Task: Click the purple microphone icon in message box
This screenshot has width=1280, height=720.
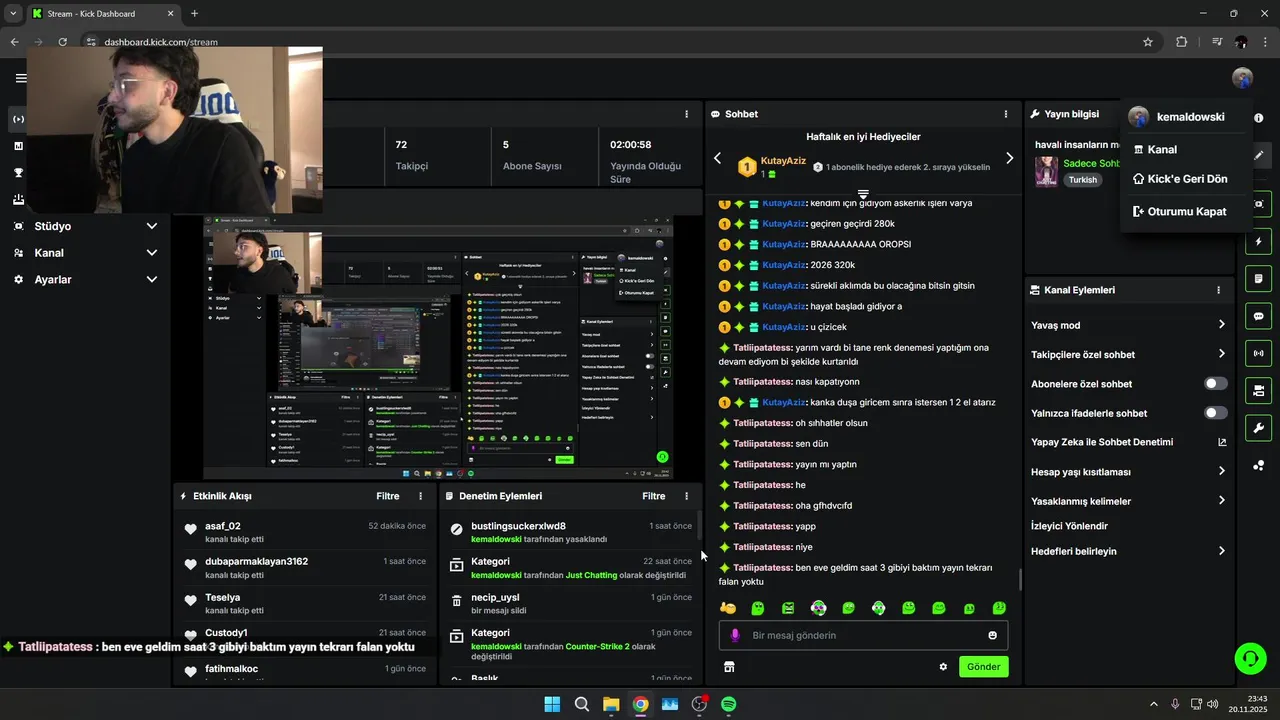Action: click(x=735, y=635)
